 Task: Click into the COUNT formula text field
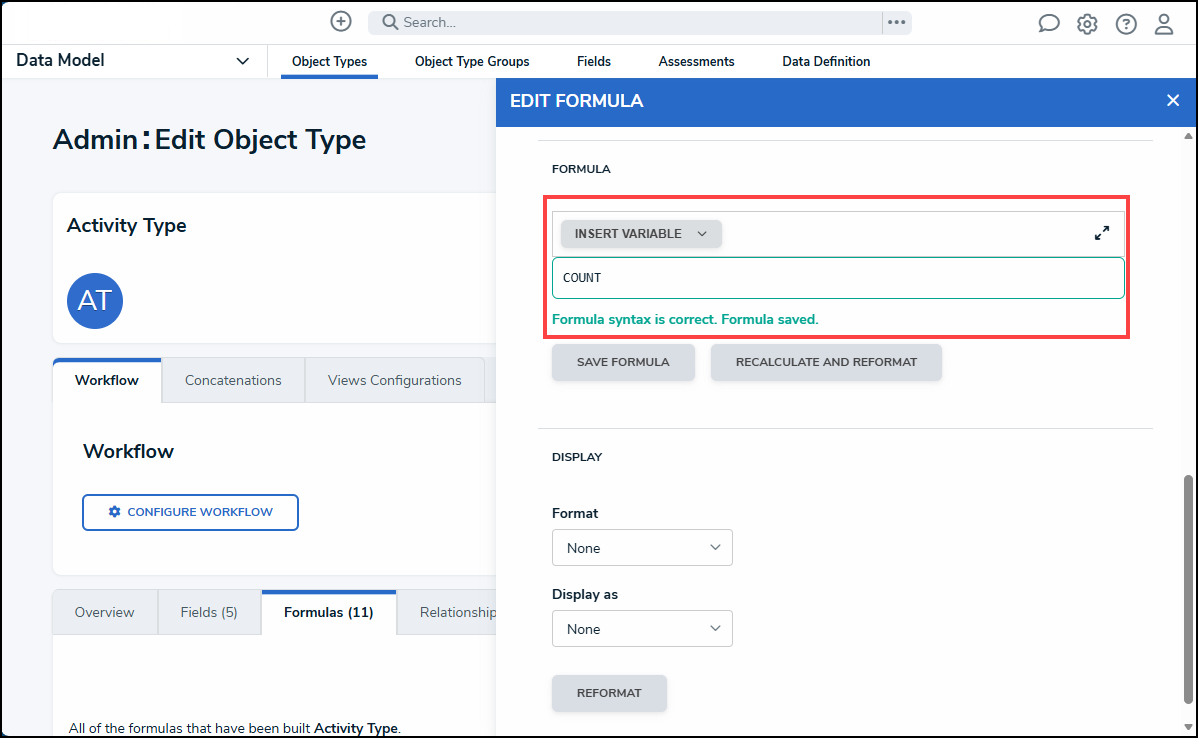838,278
